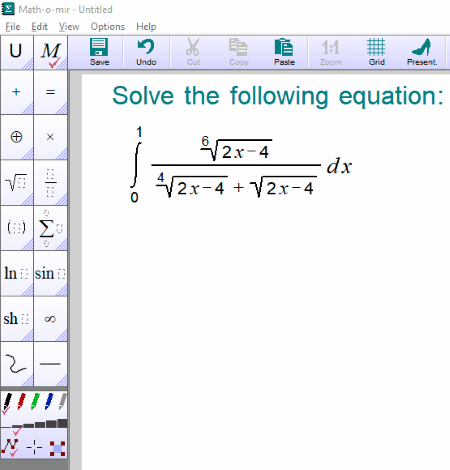Select the U uniform text mode
Screen dimensions: 450x470
click(17, 52)
